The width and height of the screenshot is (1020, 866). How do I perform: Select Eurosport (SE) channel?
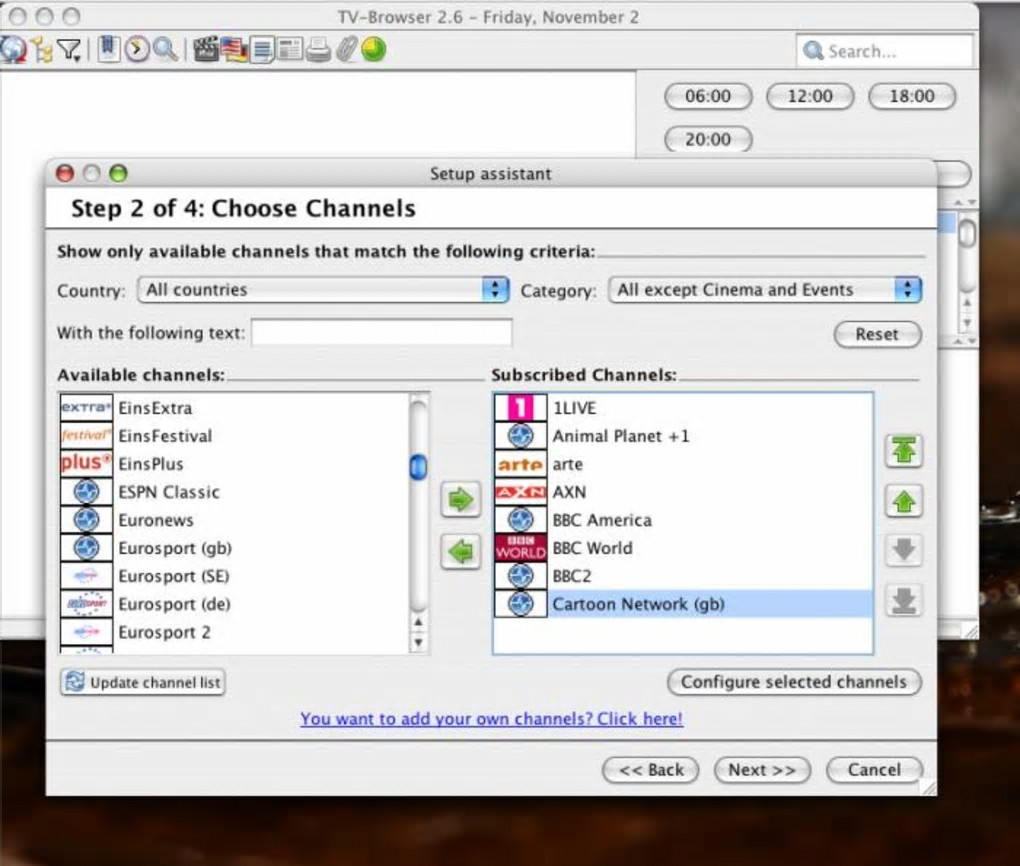click(234, 576)
